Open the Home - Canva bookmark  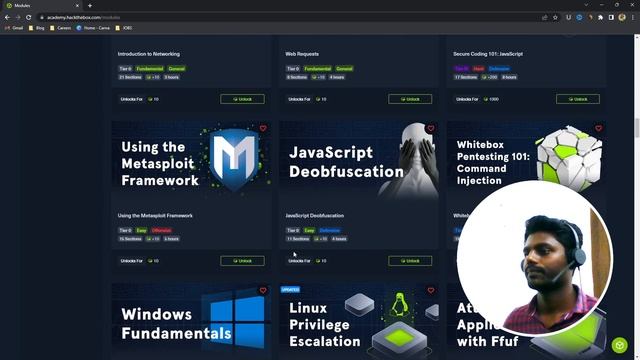pos(93,28)
